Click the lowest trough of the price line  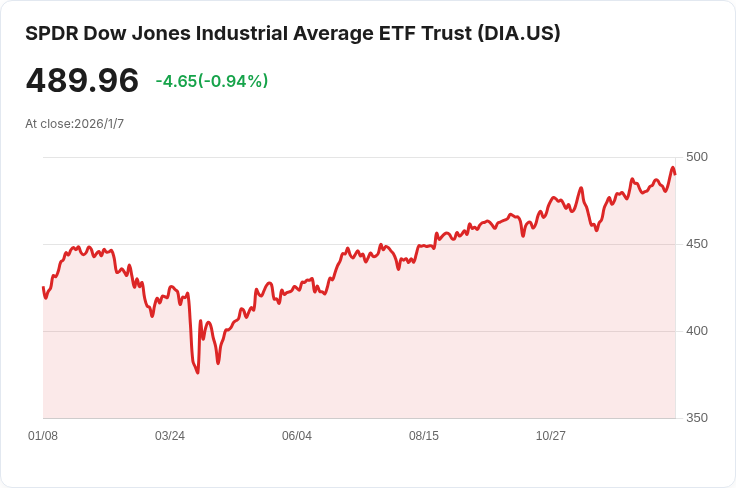pyautogui.click(x=198, y=373)
